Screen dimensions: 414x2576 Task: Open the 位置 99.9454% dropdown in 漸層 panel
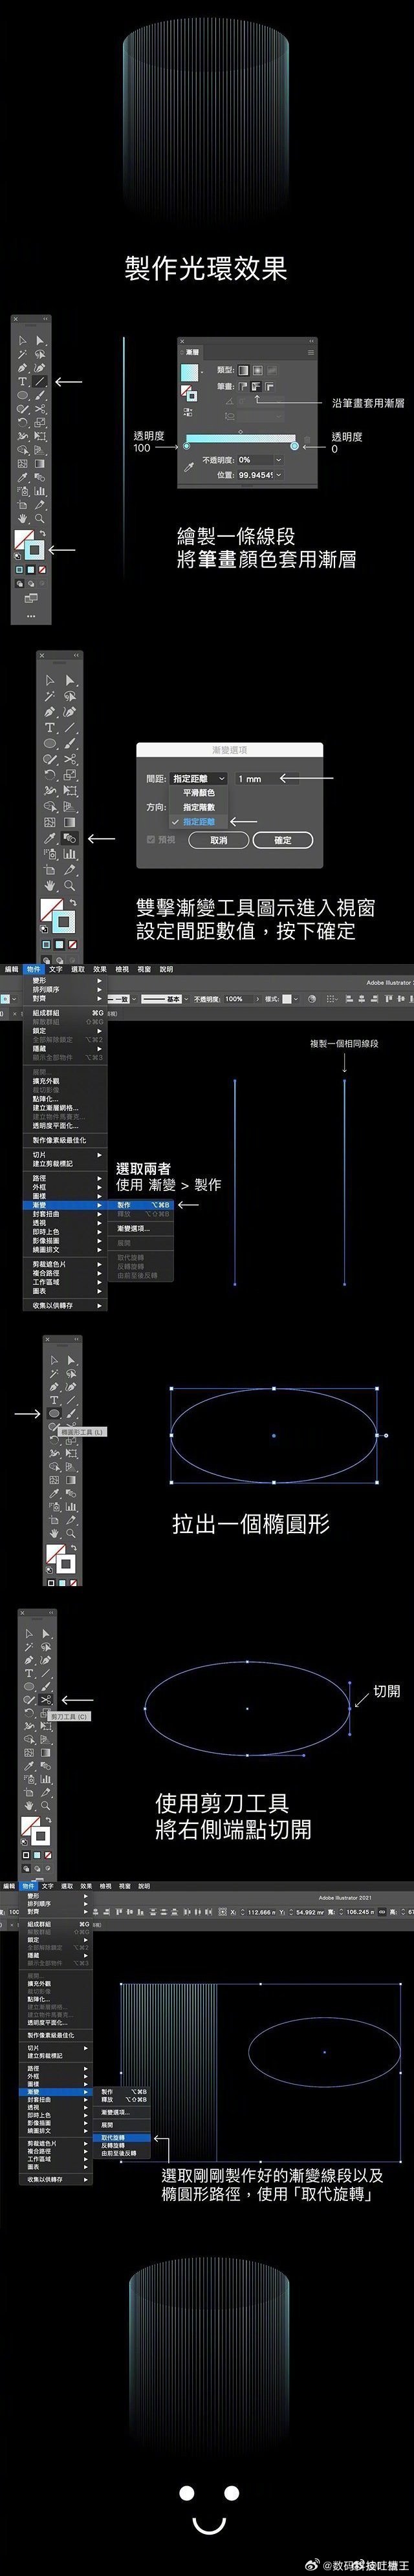tap(278, 475)
